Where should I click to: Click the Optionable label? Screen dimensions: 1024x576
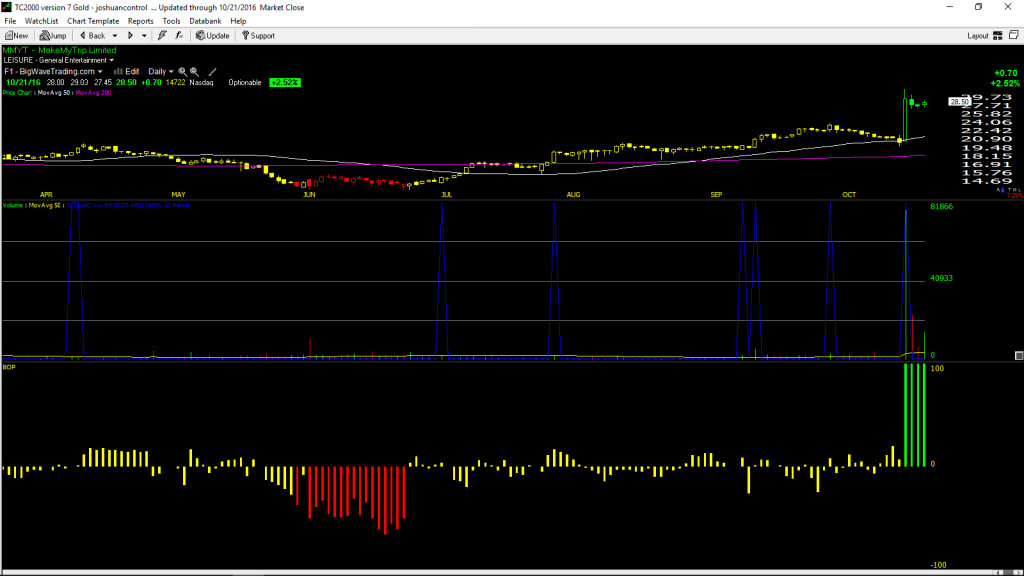coord(245,83)
